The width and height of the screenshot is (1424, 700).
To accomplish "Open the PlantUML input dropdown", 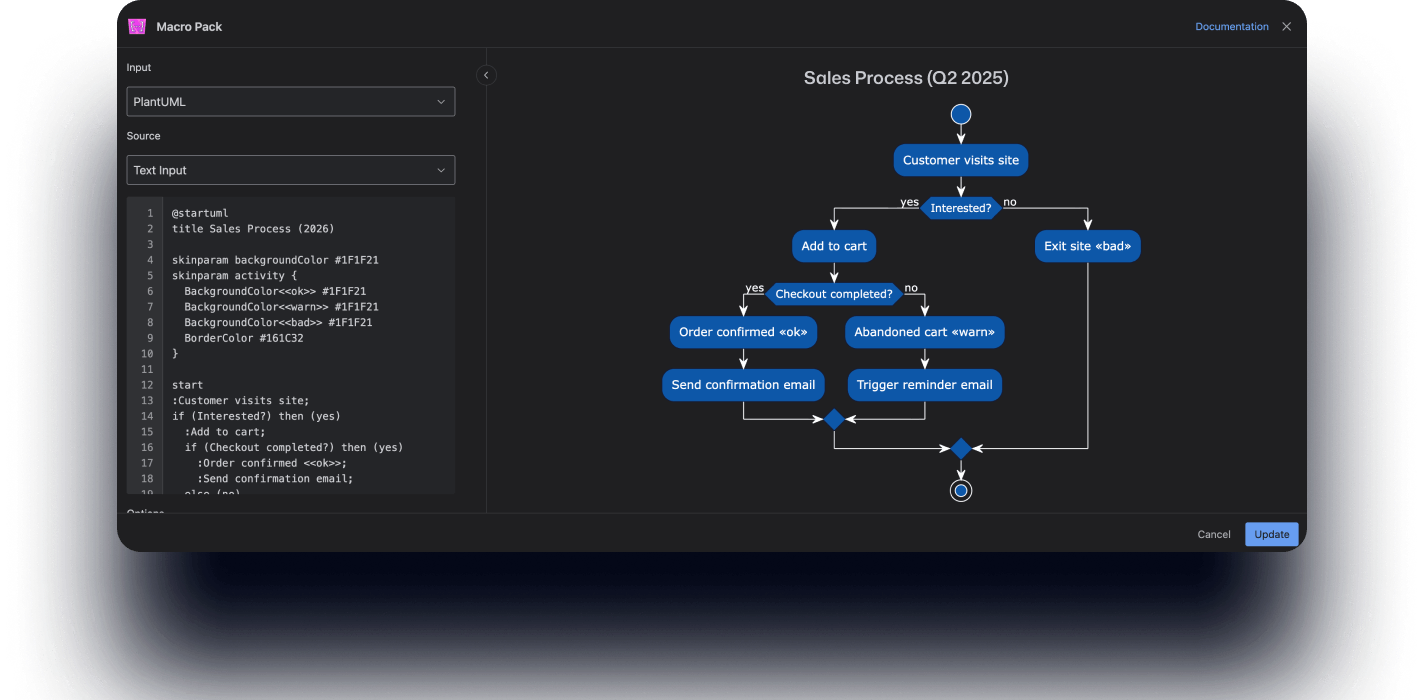I will point(291,102).
